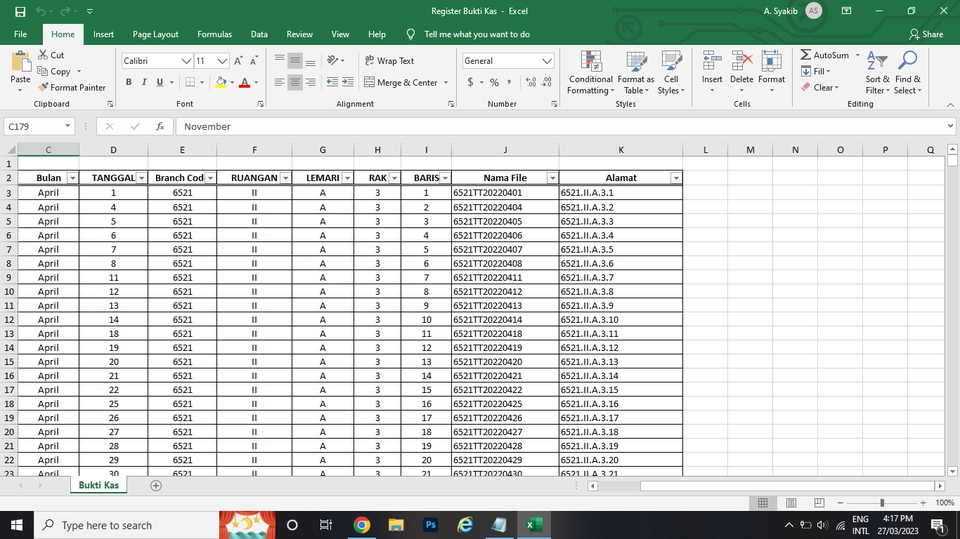Click the AutoSum button

click(825, 55)
